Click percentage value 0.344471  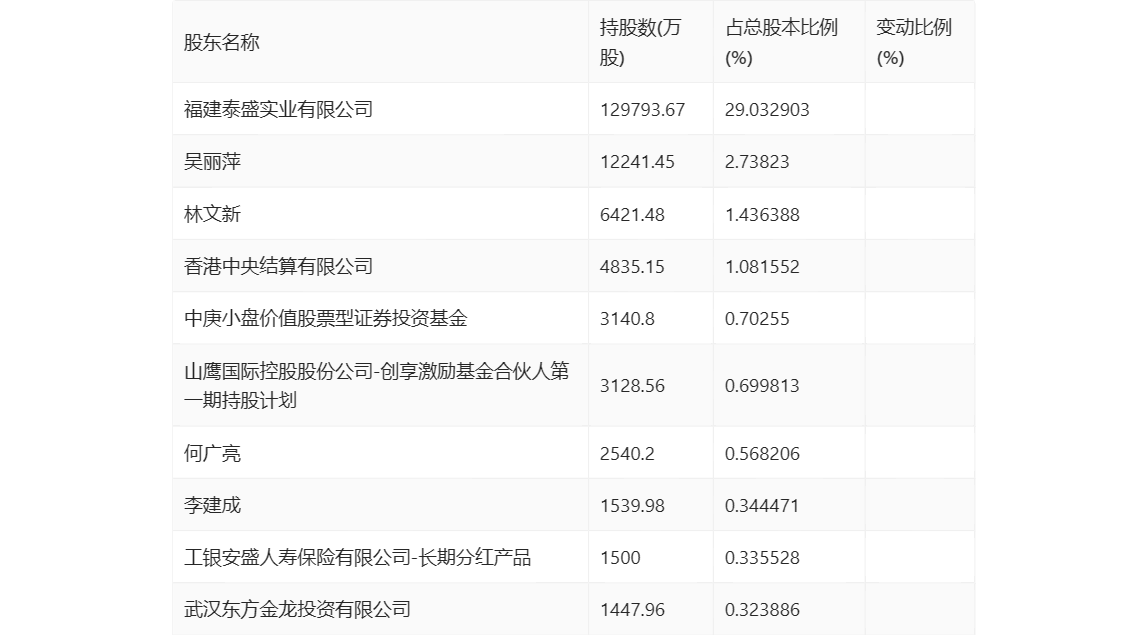pyautogui.click(x=762, y=506)
